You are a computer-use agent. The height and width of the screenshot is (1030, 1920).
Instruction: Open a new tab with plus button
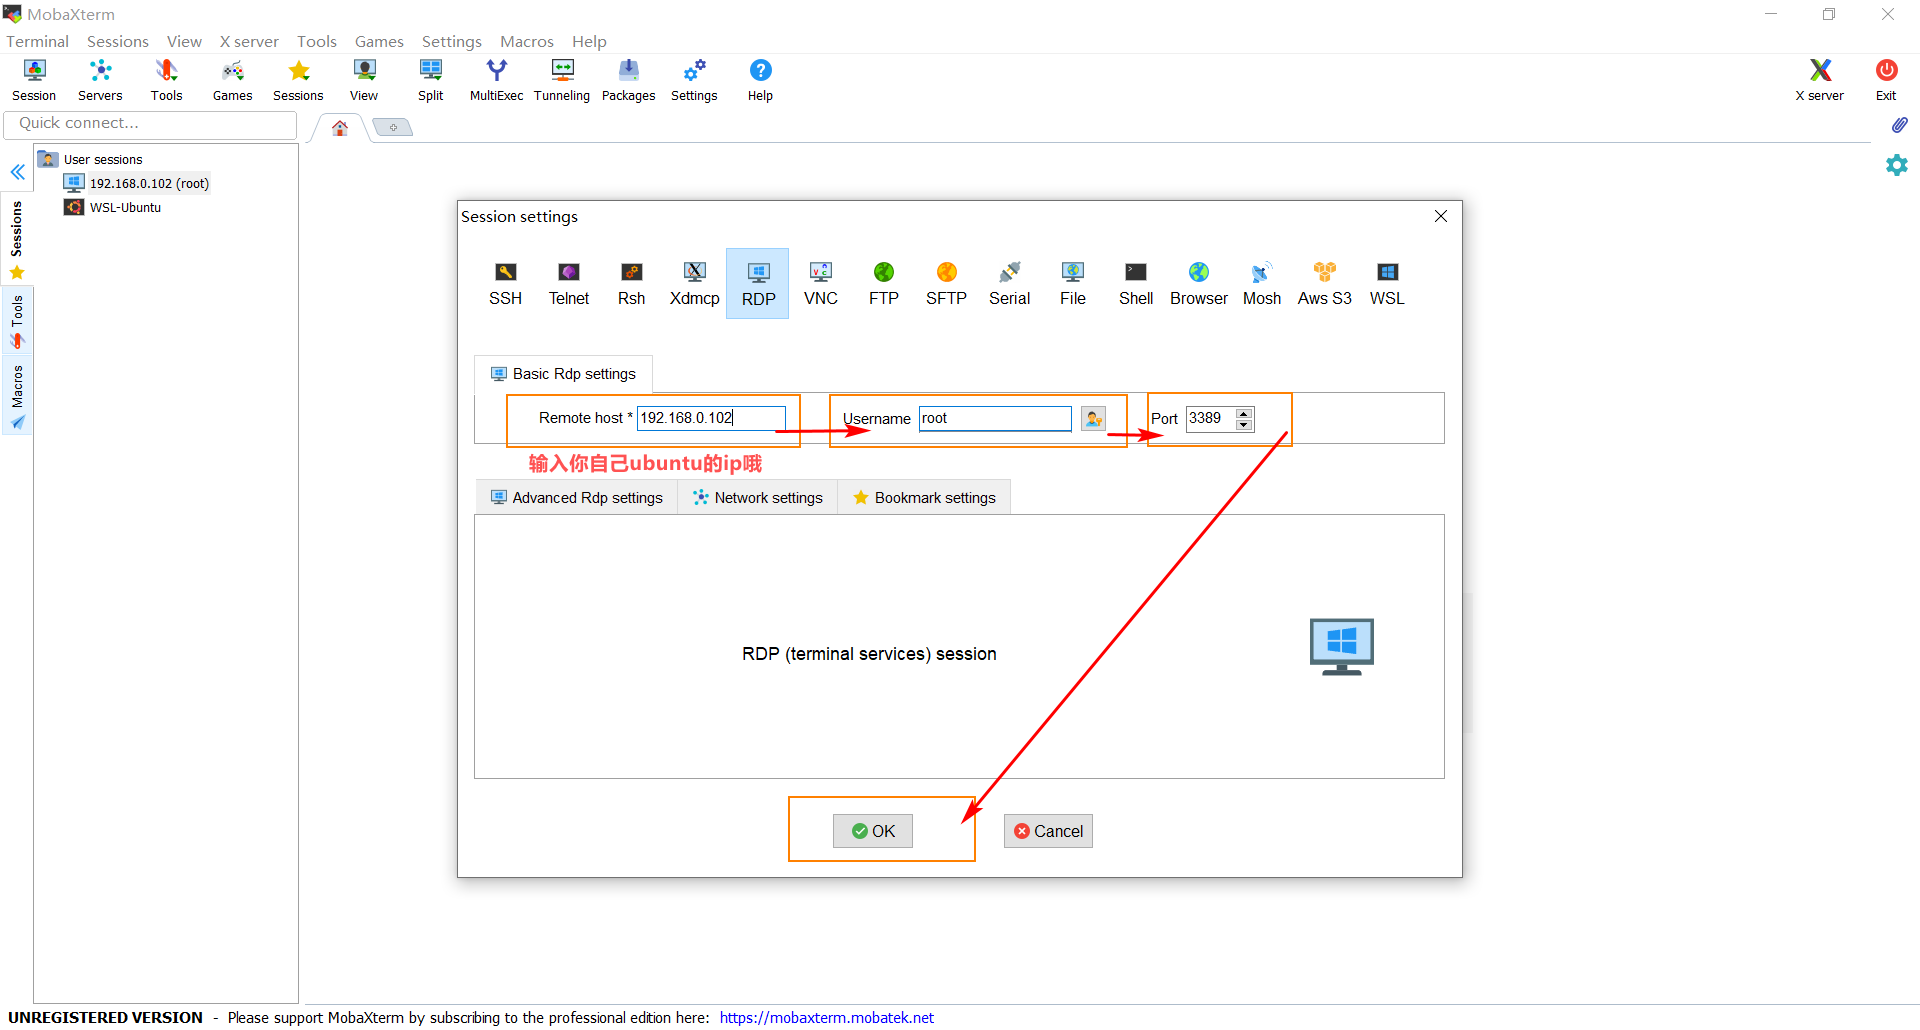coord(393,127)
